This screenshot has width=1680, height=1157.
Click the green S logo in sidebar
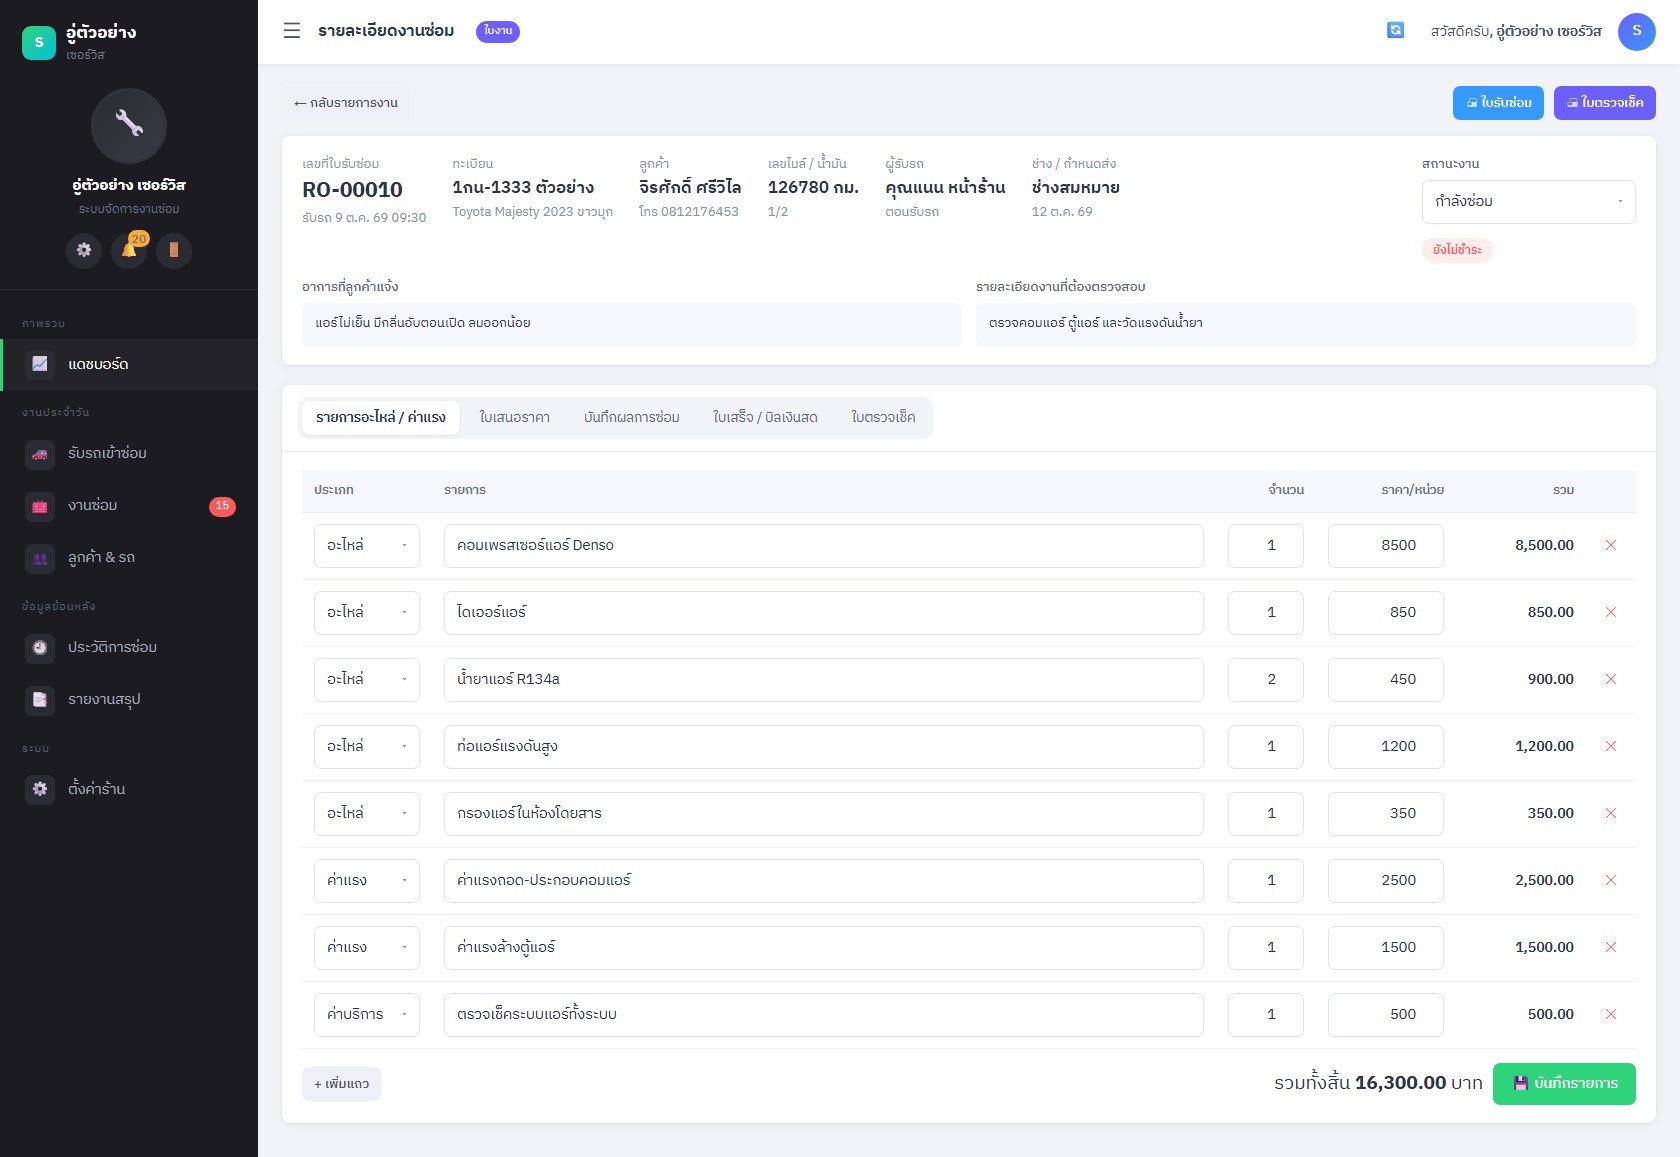click(x=39, y=42)
